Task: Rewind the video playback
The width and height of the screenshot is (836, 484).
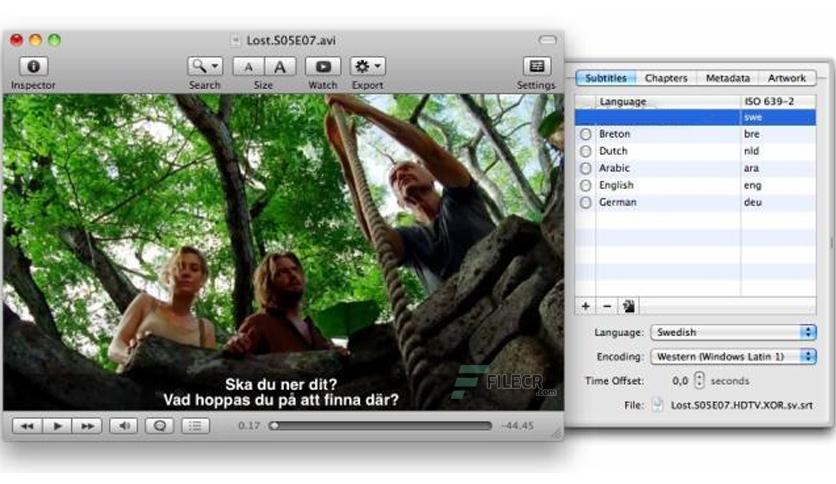Action: 27,425
